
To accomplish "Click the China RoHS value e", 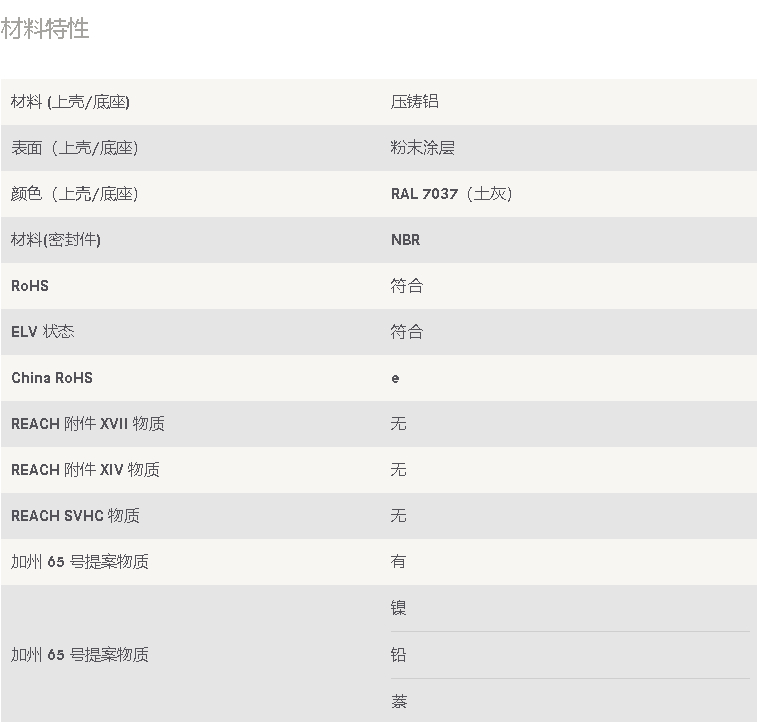I will coord(395,379).
